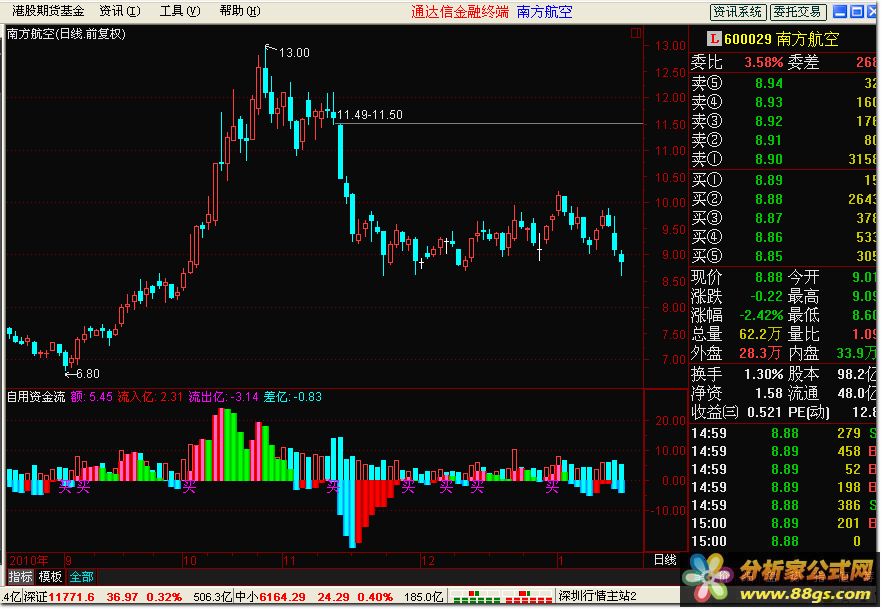882x609 pixels.
Task: Select the 卖⑤ 8.94 ask row
Action: [x=783, y=83]
